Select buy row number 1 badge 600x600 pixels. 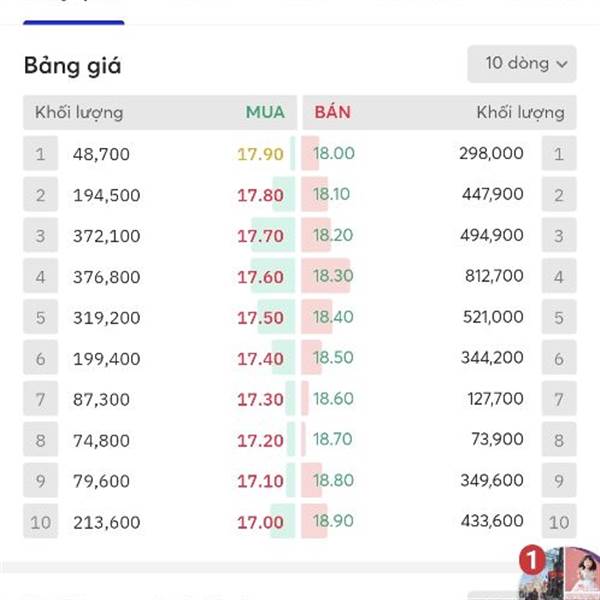41,153
